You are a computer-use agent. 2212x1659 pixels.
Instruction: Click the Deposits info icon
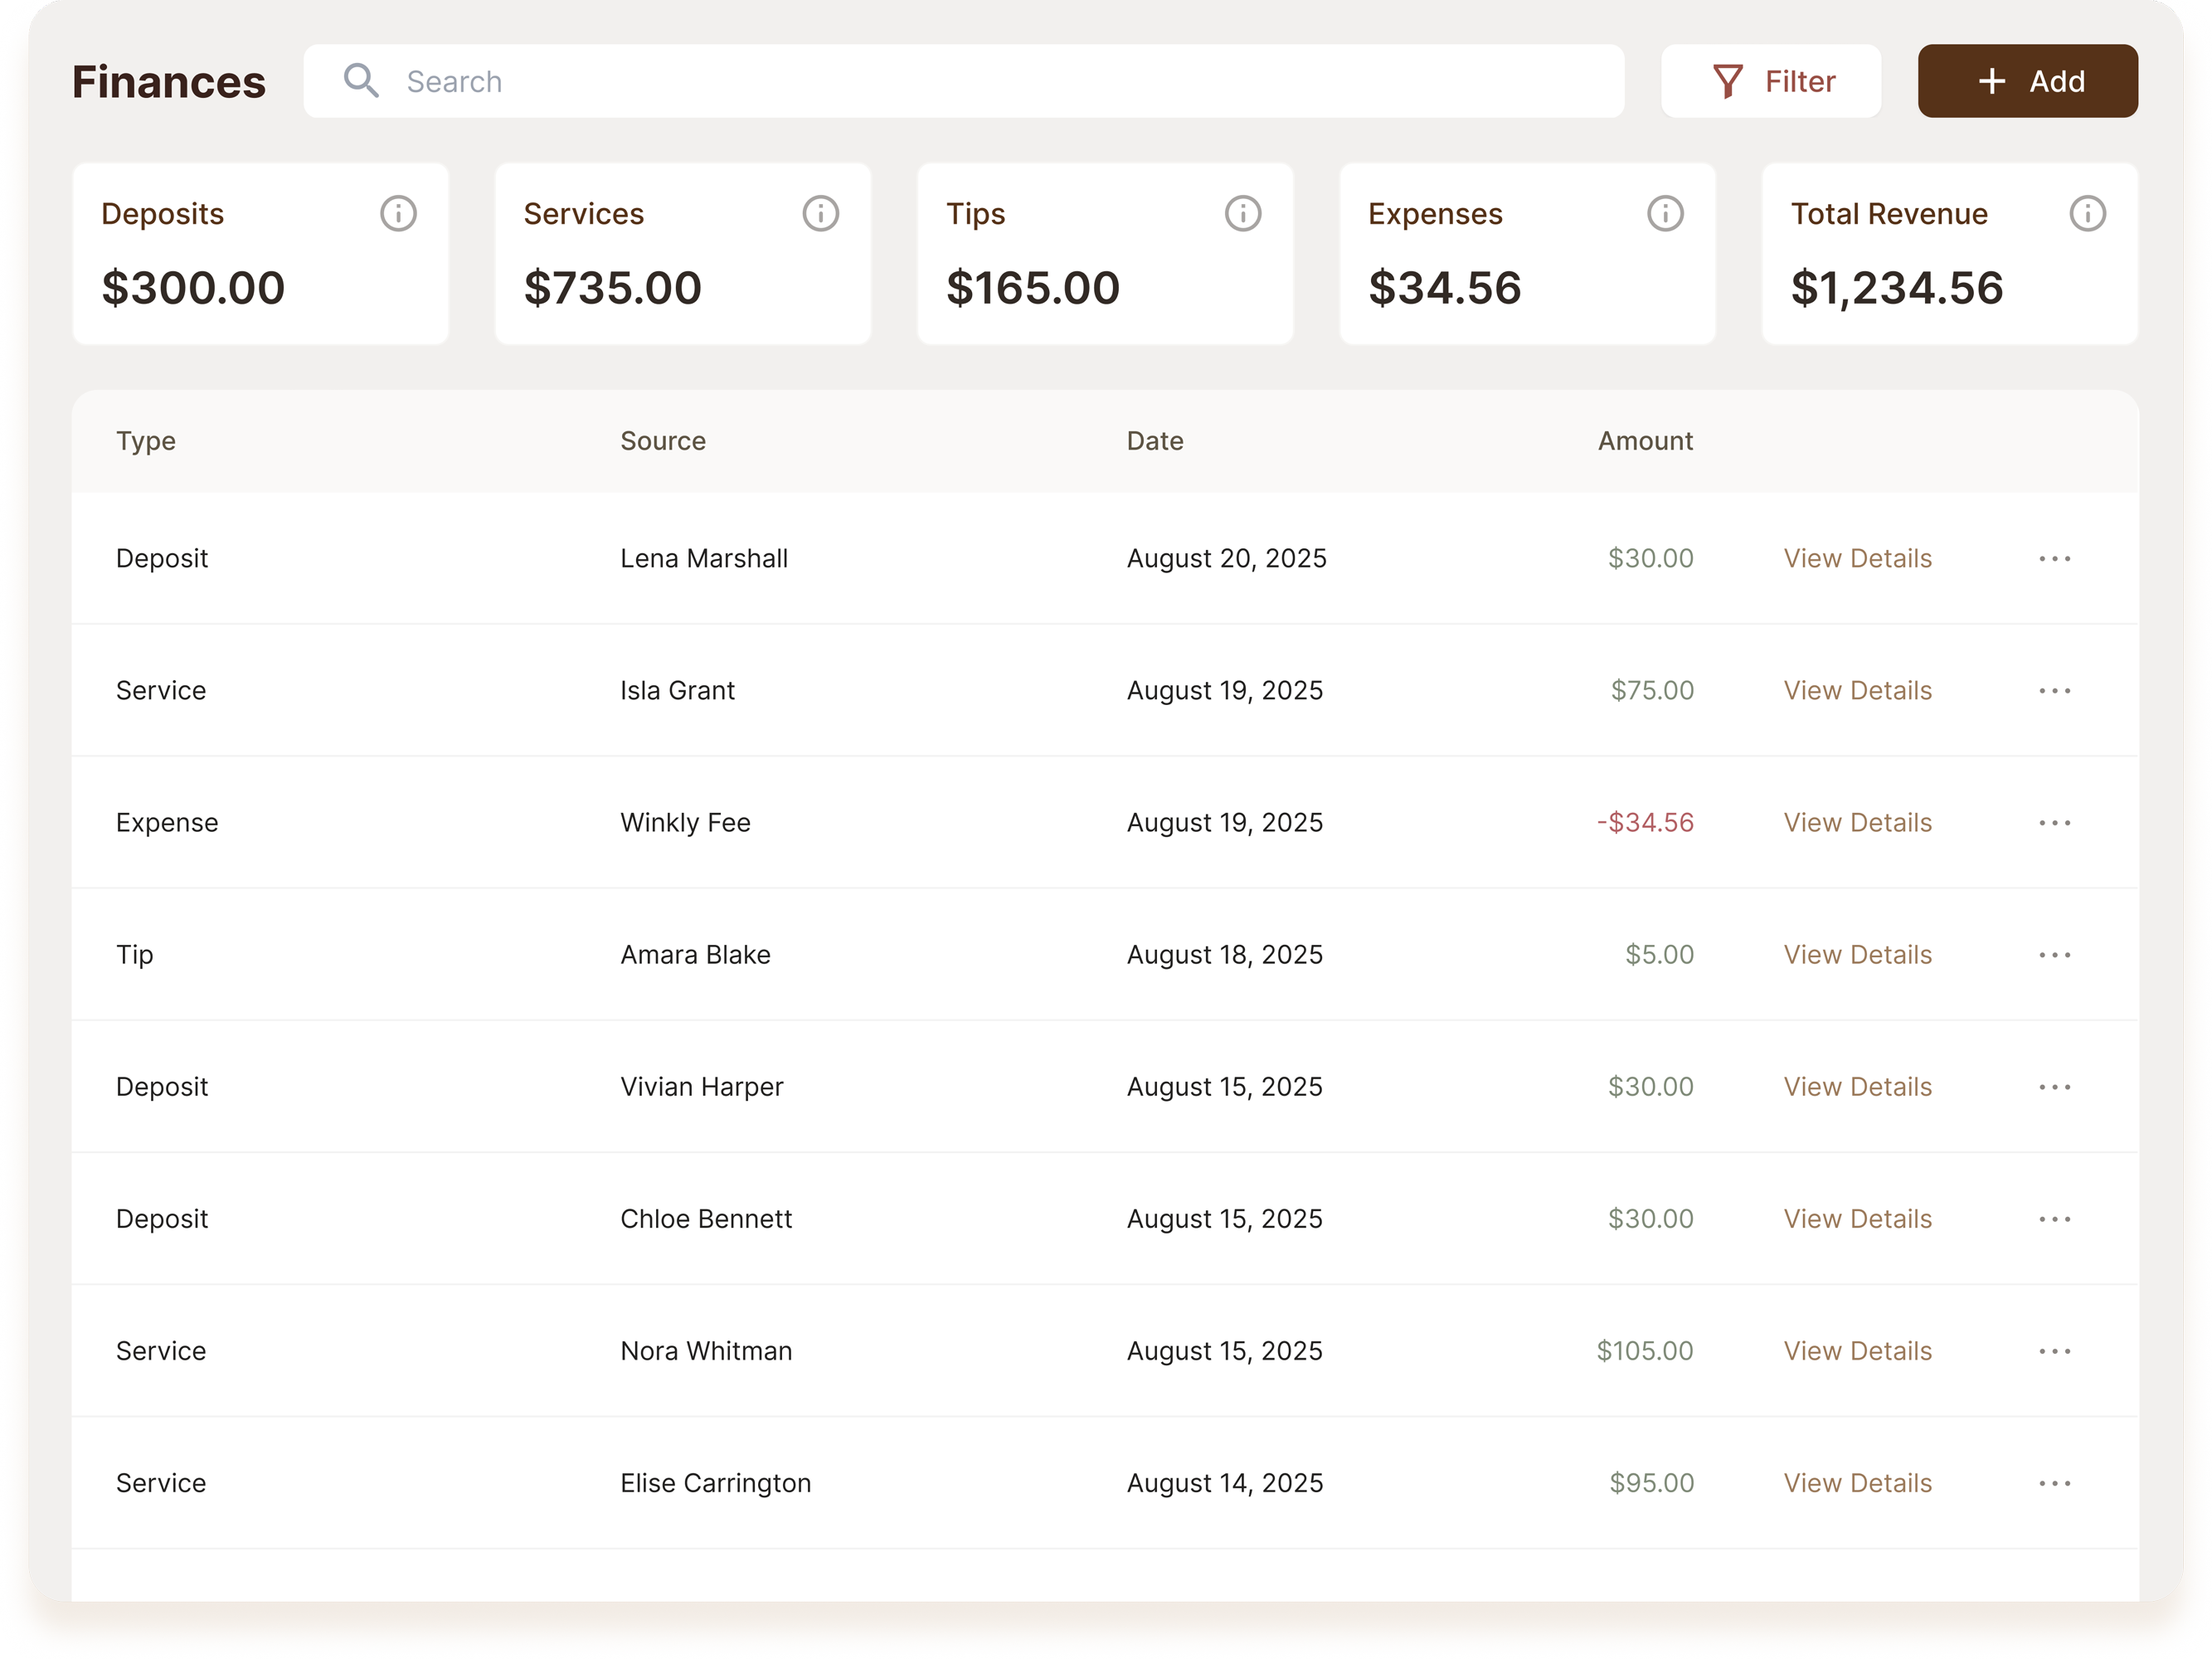point(398,213)
